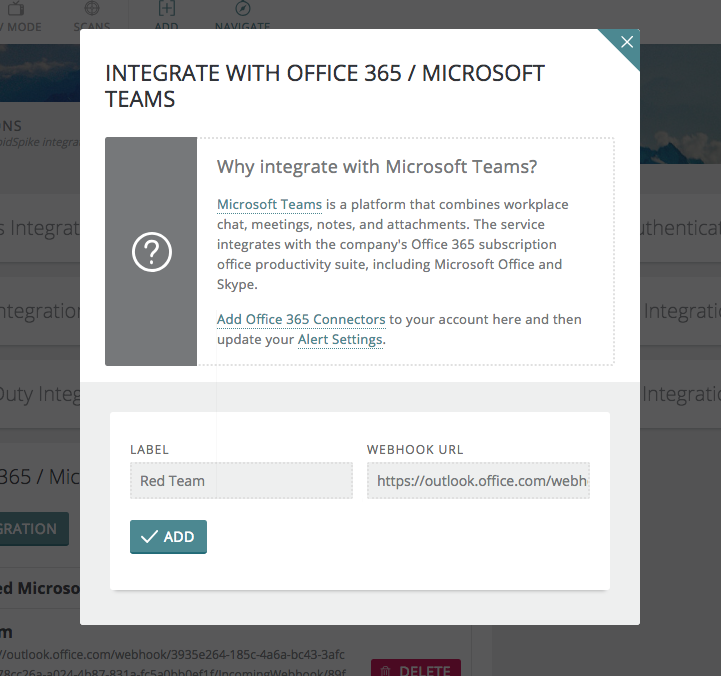Close the Office 365 integration dialog
Viewport: 721px width, 676px height.
click(626, 42)
